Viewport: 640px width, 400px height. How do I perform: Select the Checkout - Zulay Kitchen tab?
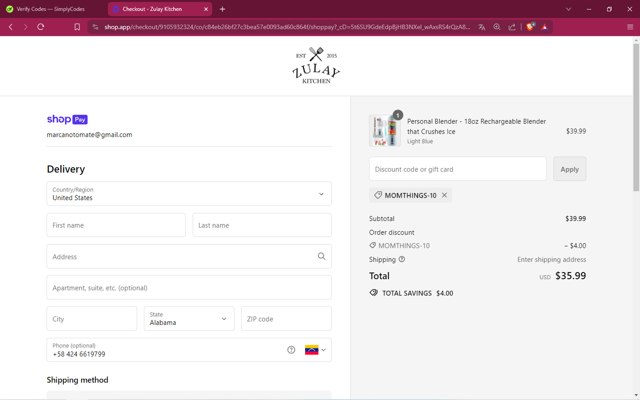point(160,9)
